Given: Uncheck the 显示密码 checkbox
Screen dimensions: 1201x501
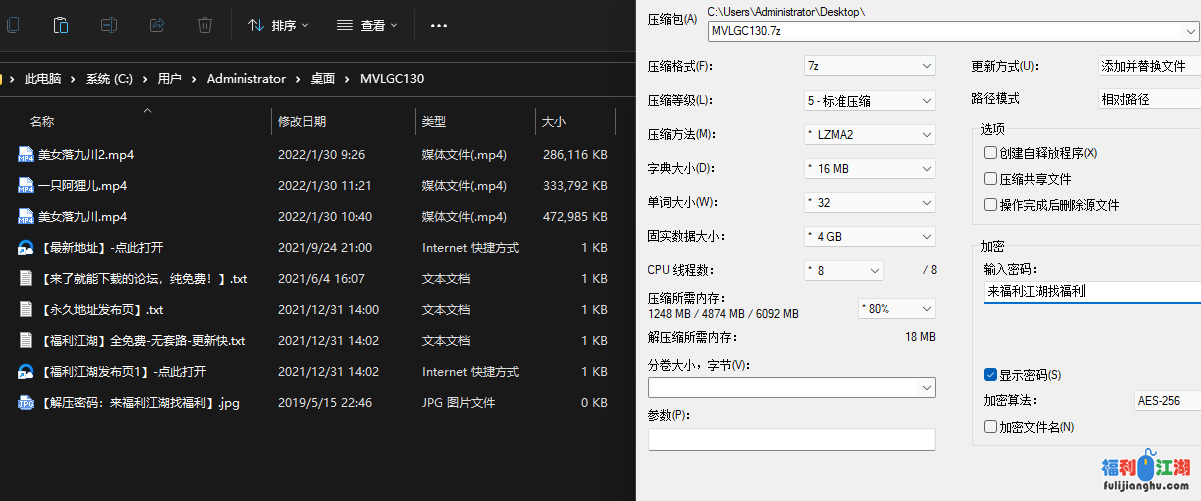Looking at the screenshot, I should pos(990,375).
